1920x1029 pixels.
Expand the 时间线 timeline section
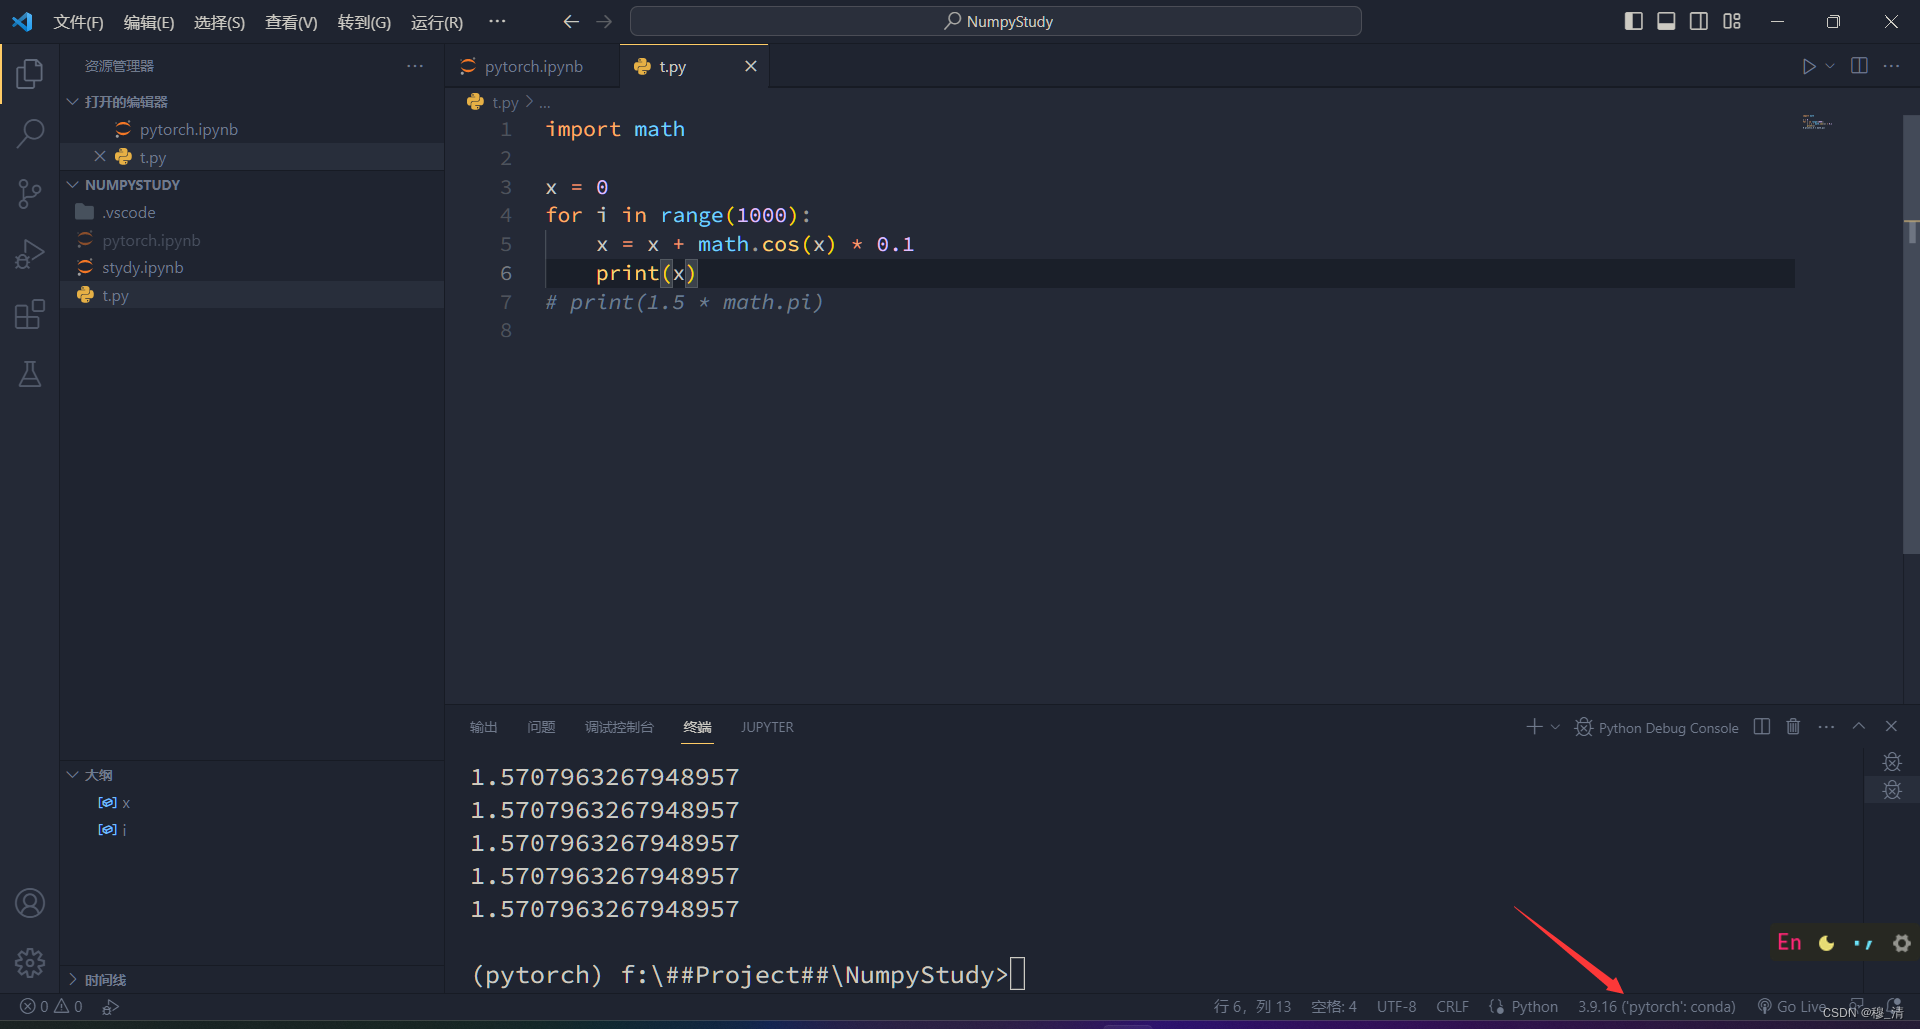point(252,980)
